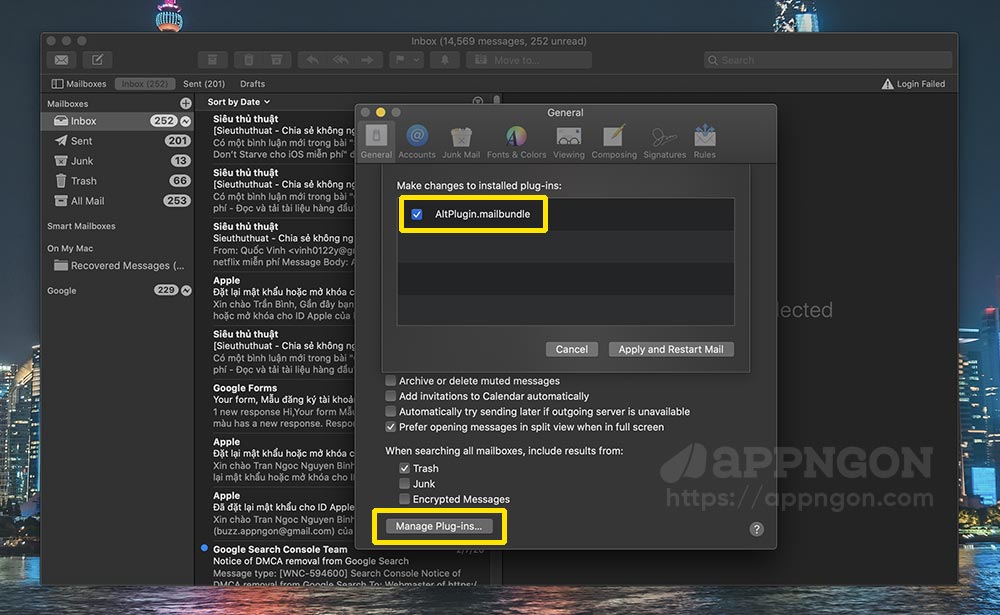
Task: Click the Get Mail envelope toolbar icon
Action: [x=62, y=60]
